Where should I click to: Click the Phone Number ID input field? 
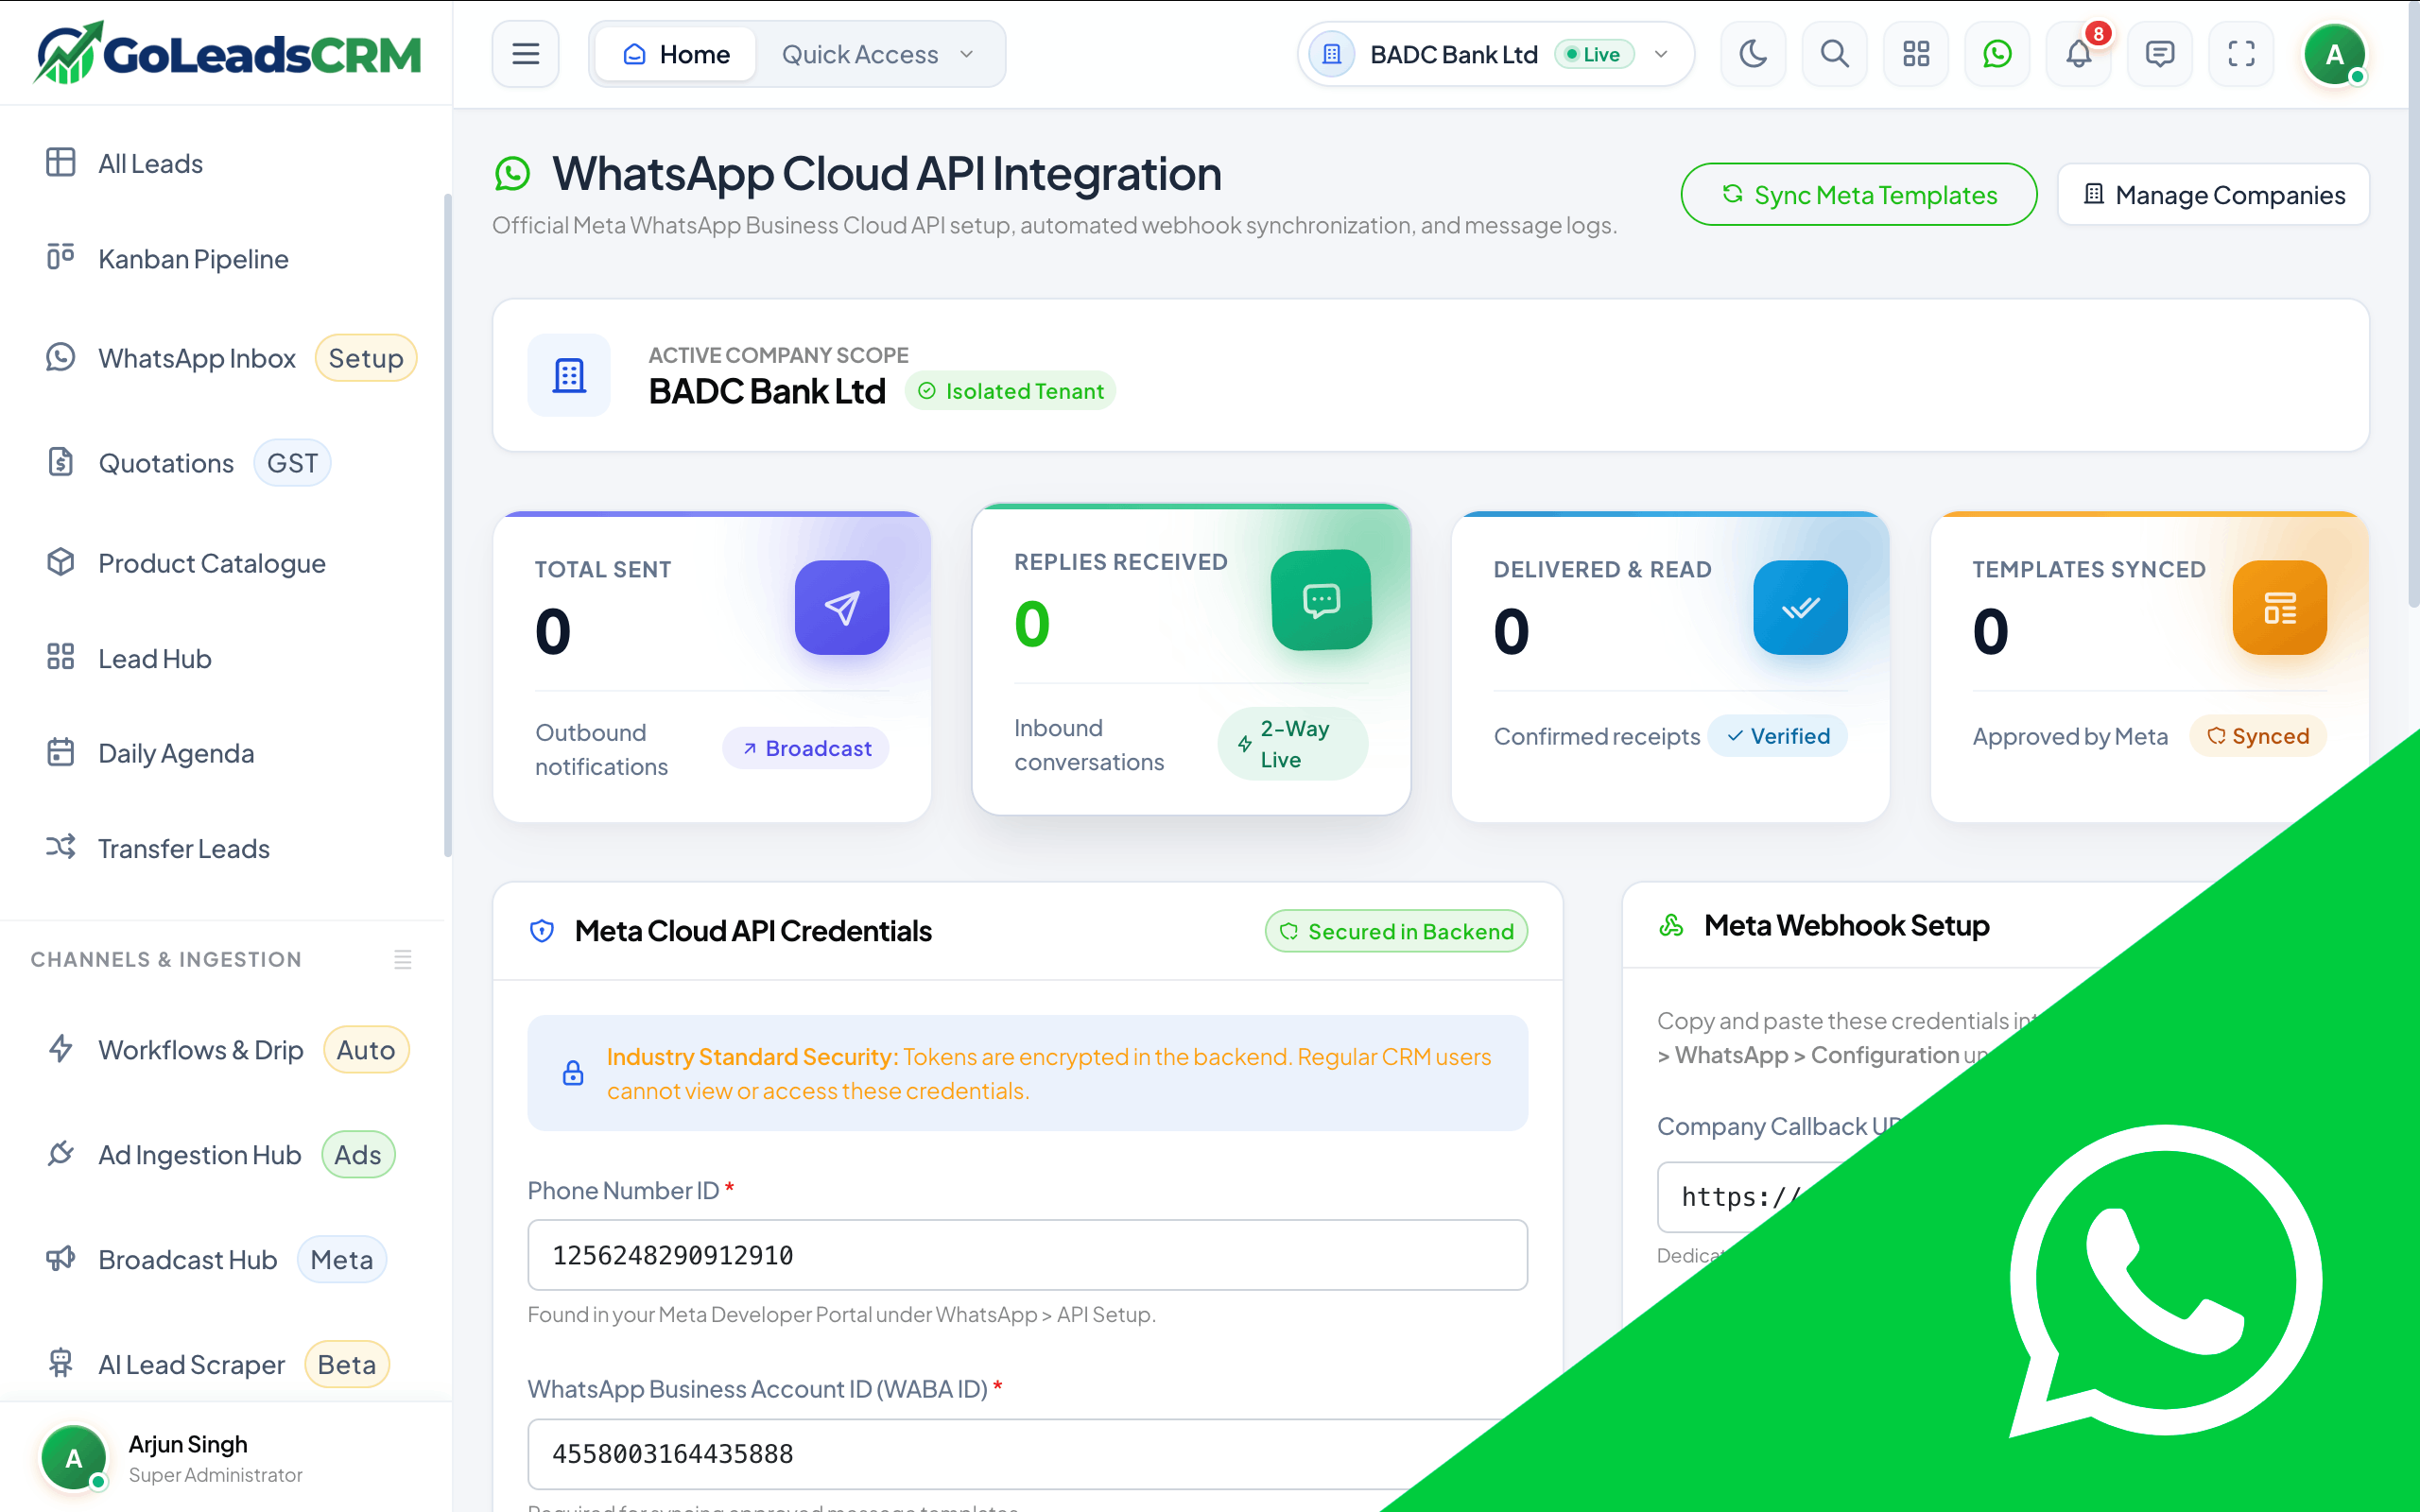click(1027, 1255)
